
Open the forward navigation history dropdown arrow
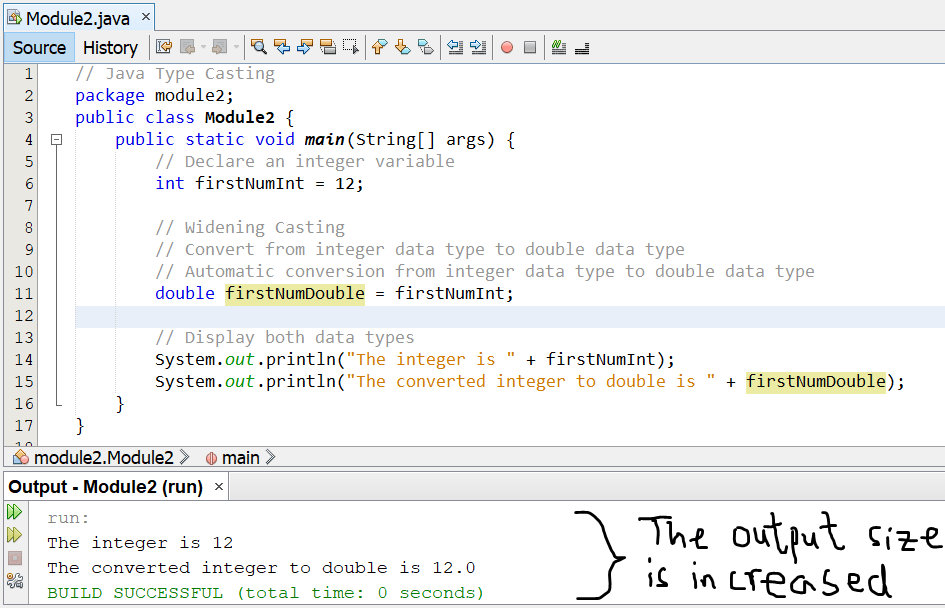pos(237,47)
